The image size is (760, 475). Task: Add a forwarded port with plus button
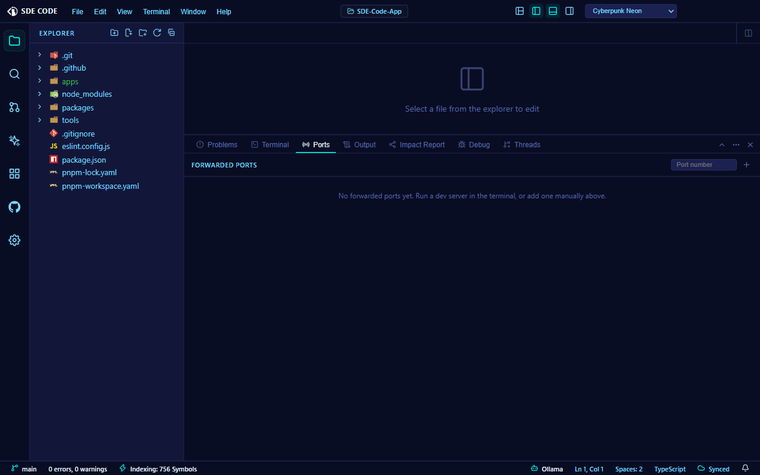click(746, 165)
